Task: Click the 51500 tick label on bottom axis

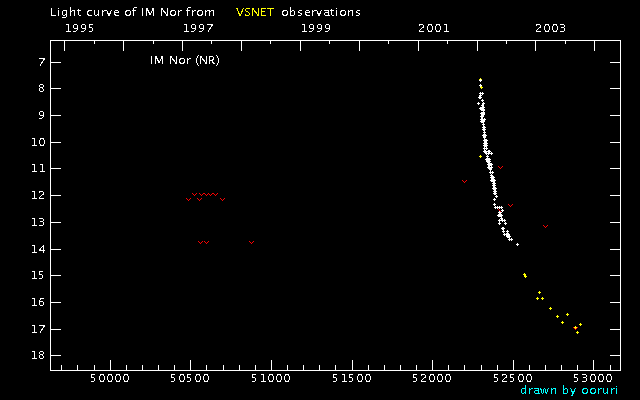Action: point(352,378)
